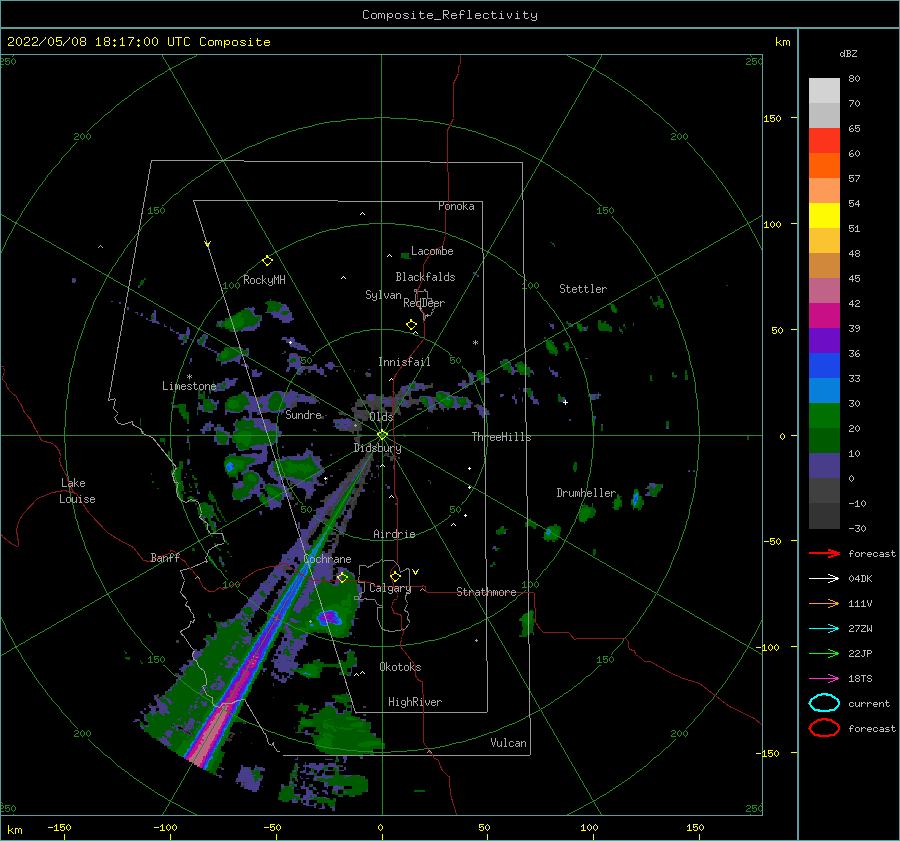Viewport: 900px width, 841px height.
Task: Click the cyan 27ZW arrow icon
Action: point(824,629)
